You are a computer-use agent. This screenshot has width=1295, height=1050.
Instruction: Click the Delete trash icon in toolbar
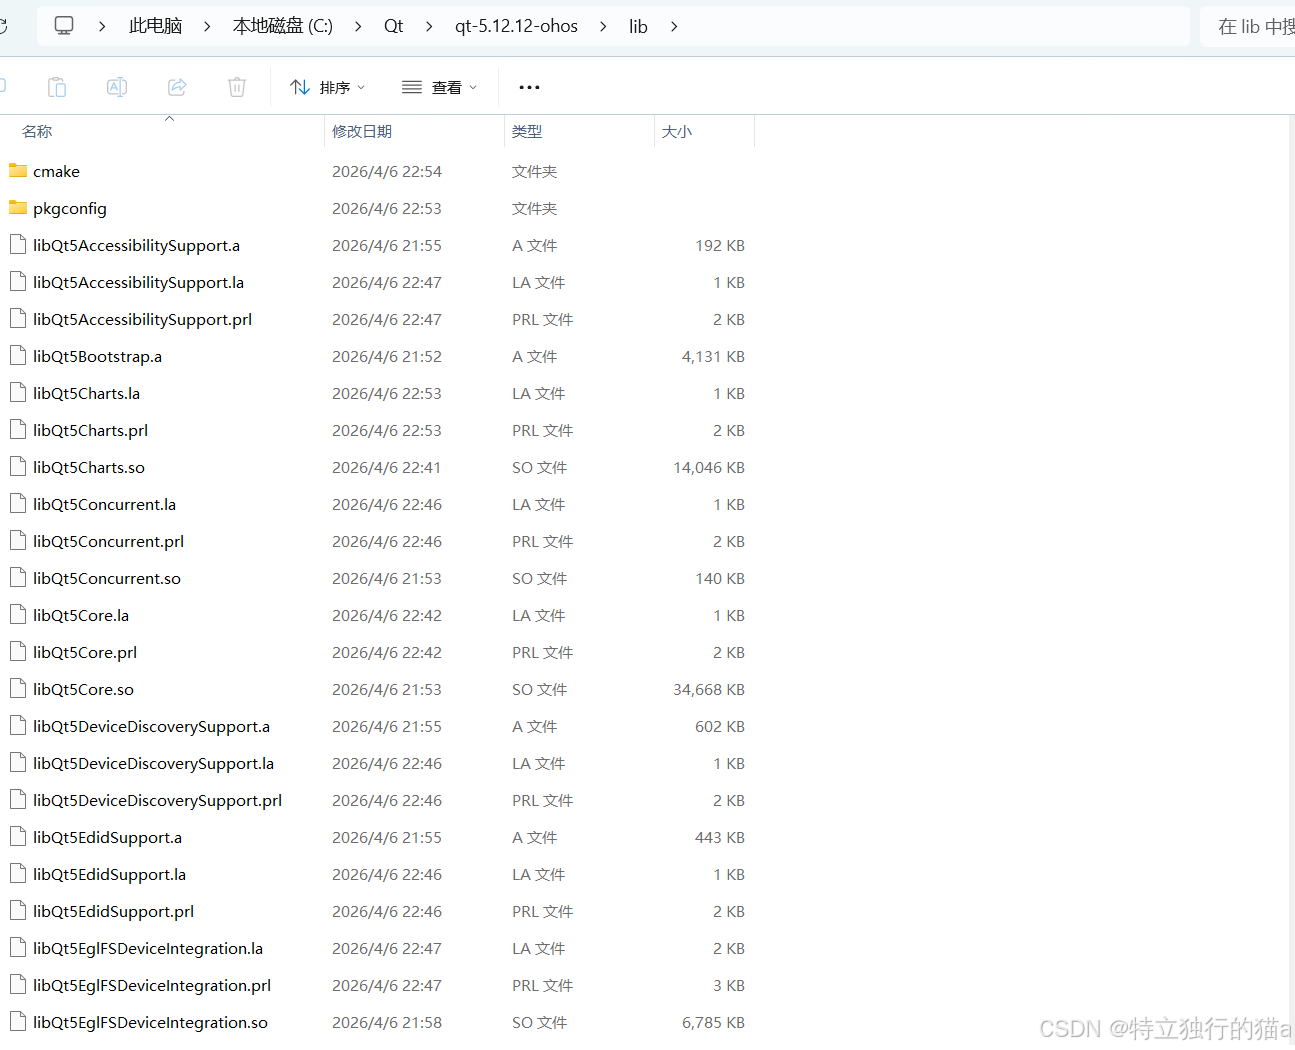[237, 87]
